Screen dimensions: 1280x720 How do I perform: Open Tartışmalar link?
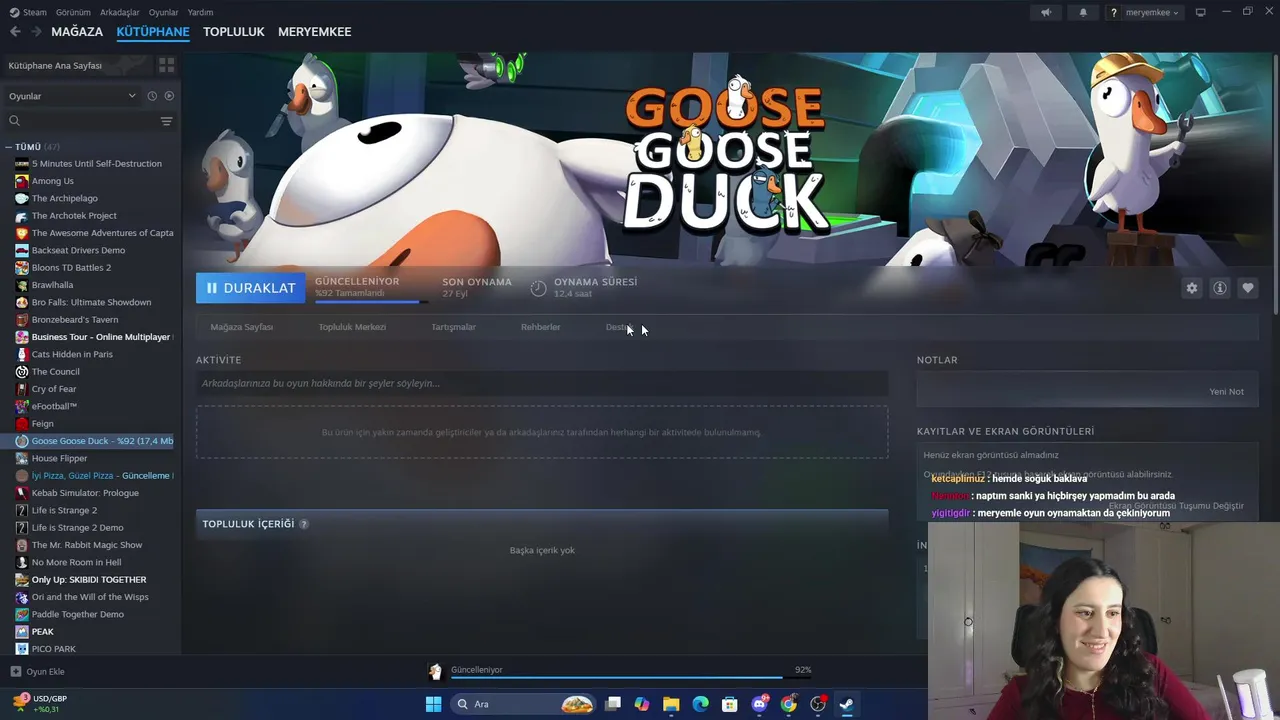tap(453, 327)
